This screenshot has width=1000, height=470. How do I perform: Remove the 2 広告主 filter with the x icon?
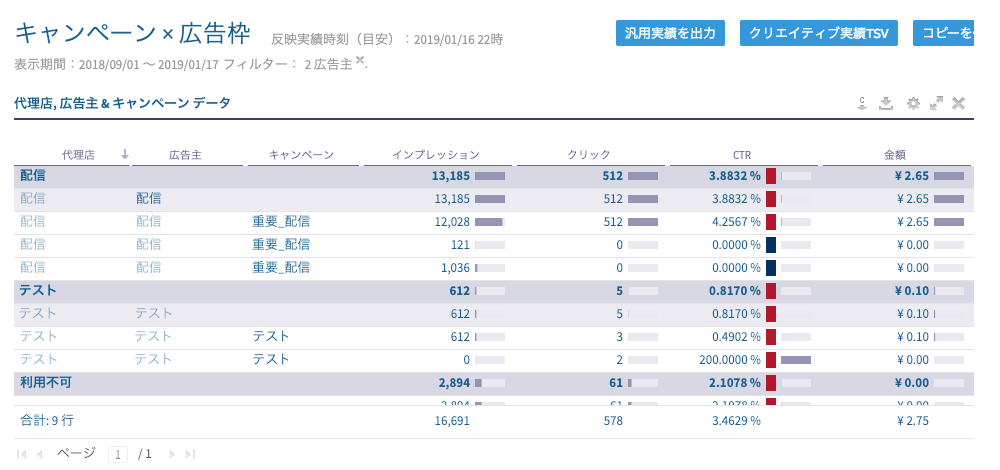tap(360, 61)
